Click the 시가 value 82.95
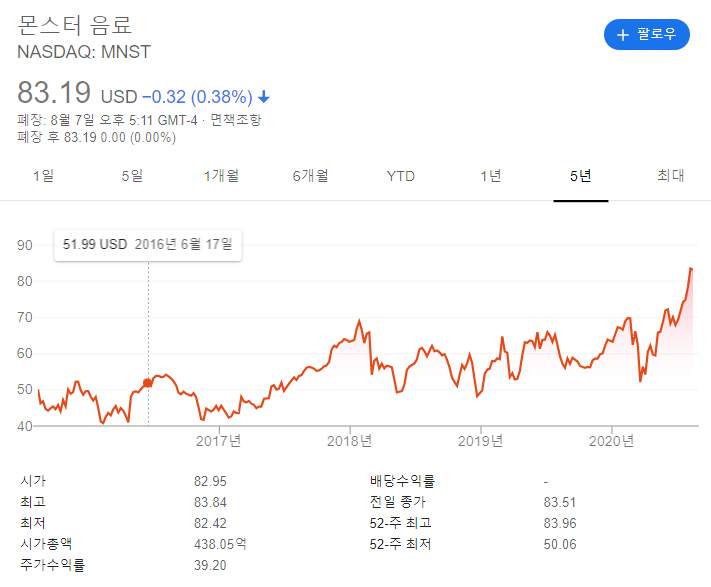The width and height of the screenshot is (711, 587). coord(210,481)
